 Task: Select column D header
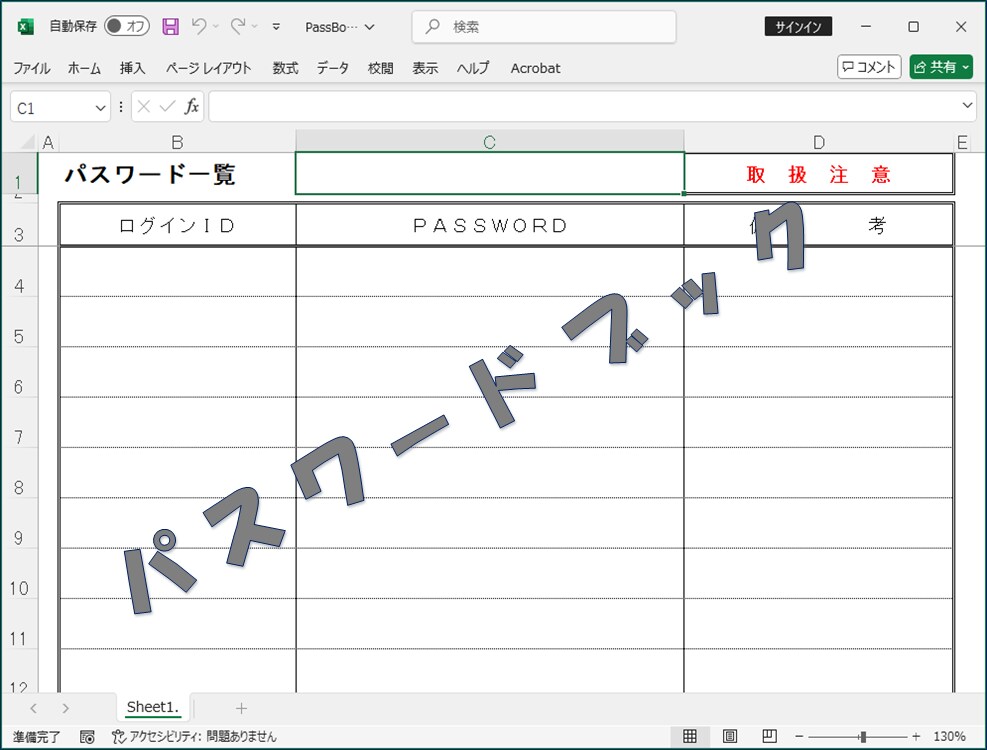click(x=818, y=142)
